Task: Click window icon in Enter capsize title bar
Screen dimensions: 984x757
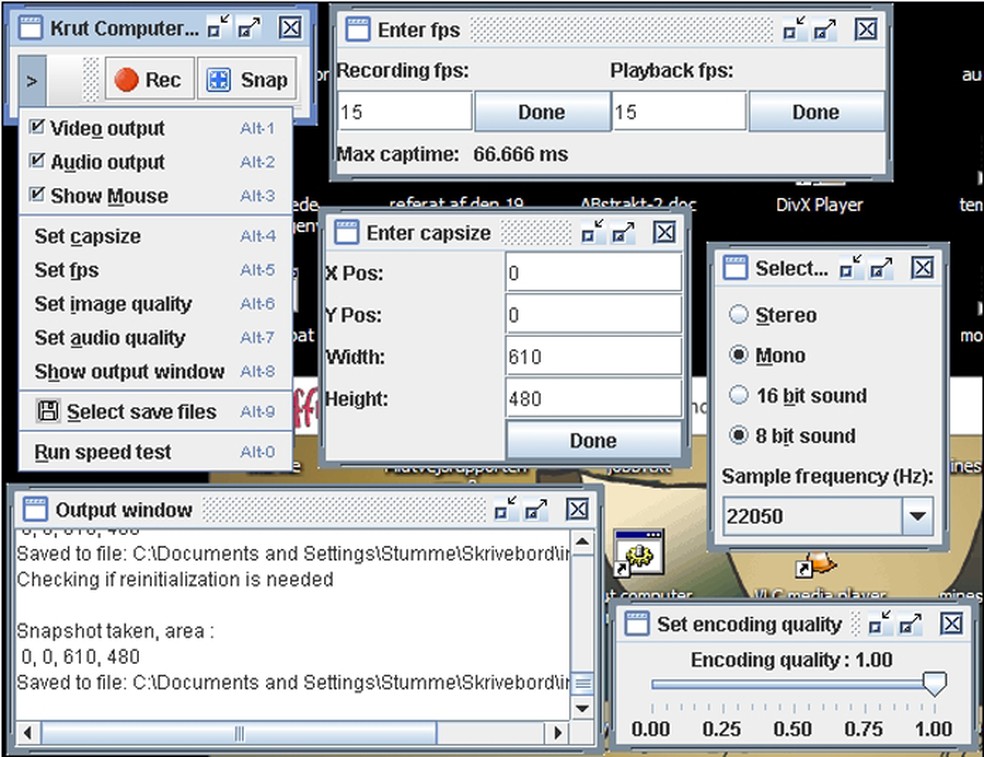Action: pyautogui.click(x=346, y=233)
